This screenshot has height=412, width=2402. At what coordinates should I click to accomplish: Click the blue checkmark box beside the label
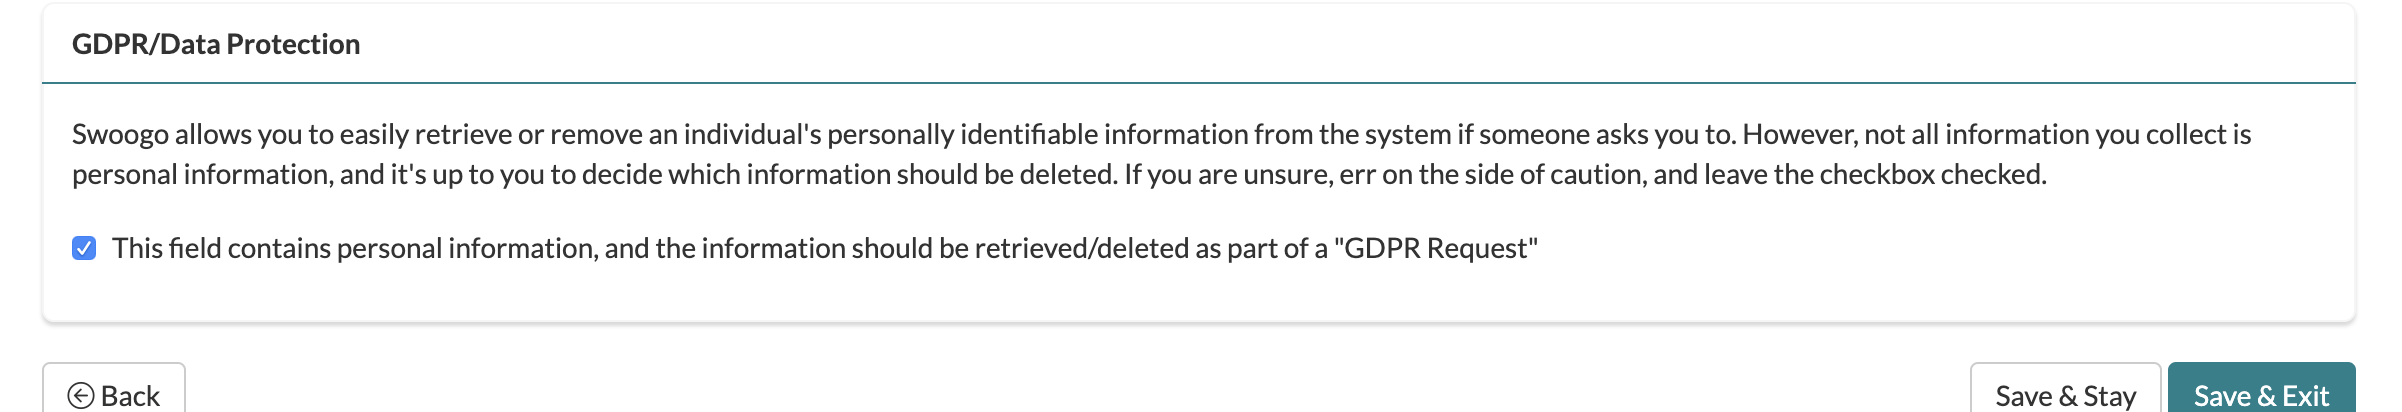point(84,248)
